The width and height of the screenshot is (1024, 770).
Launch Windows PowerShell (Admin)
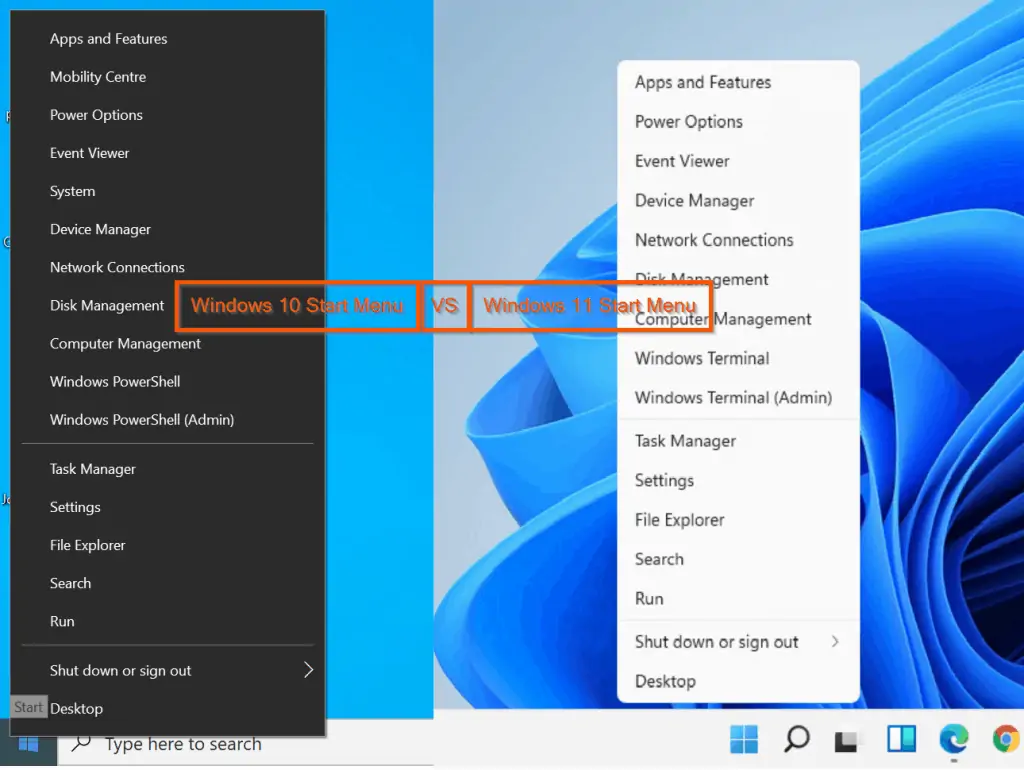click(x=168, y=419)
